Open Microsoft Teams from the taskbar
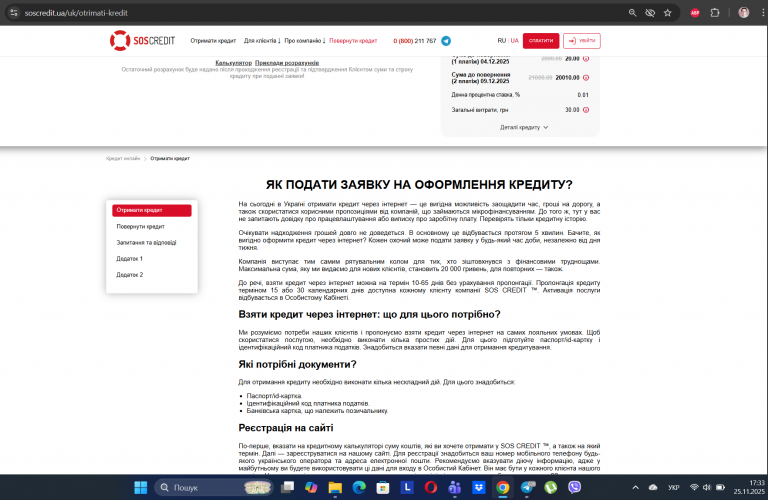768x500 pixels. [x=455, y=487]
